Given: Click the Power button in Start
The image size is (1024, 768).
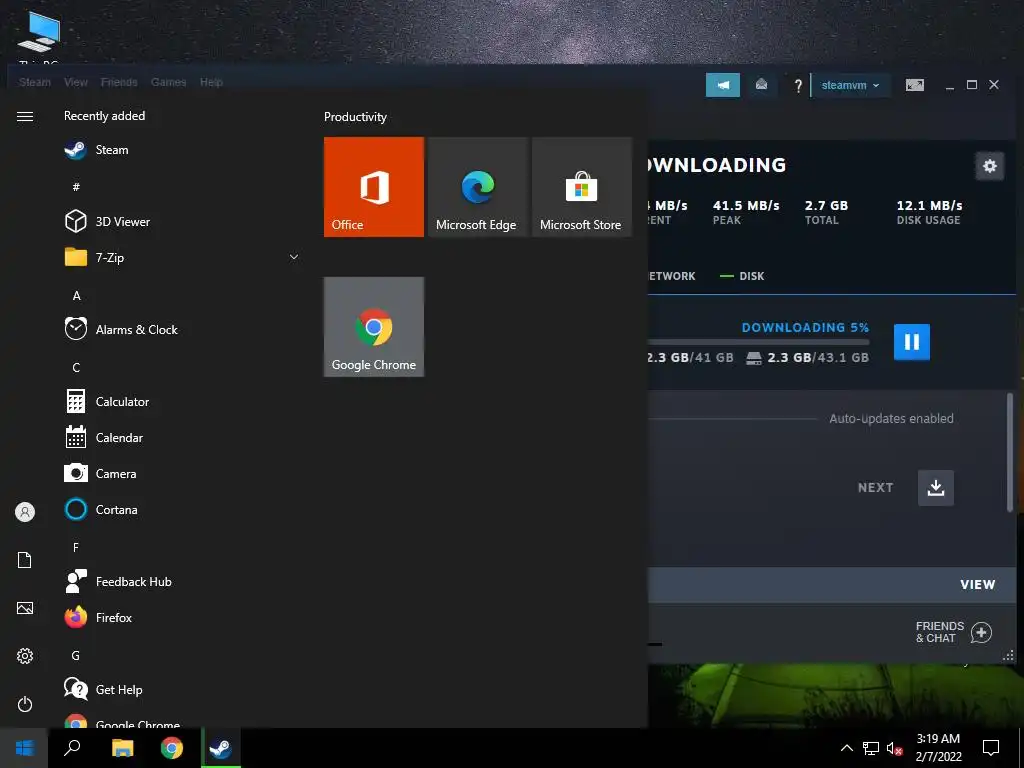Looking at the screenshot, I should 25,704.
